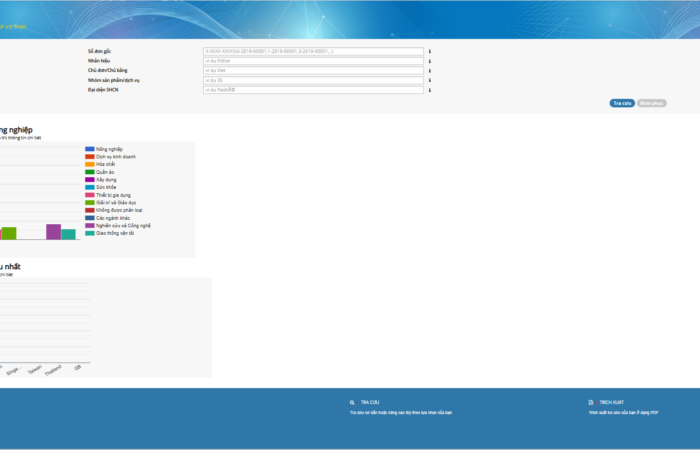Click the 'Singa...' axis label

13,370
